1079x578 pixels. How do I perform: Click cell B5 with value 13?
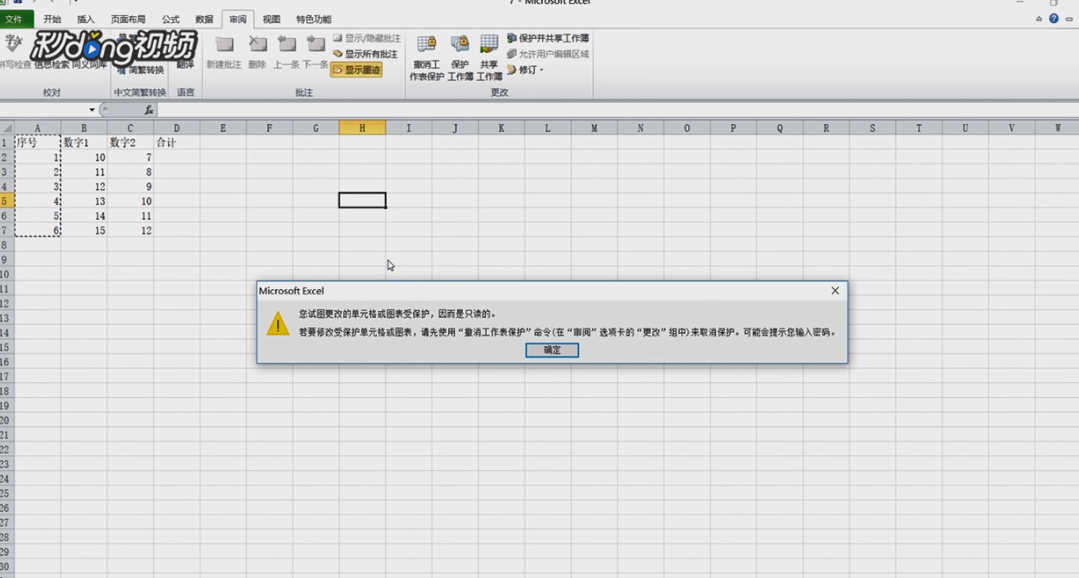pos(84,201)
